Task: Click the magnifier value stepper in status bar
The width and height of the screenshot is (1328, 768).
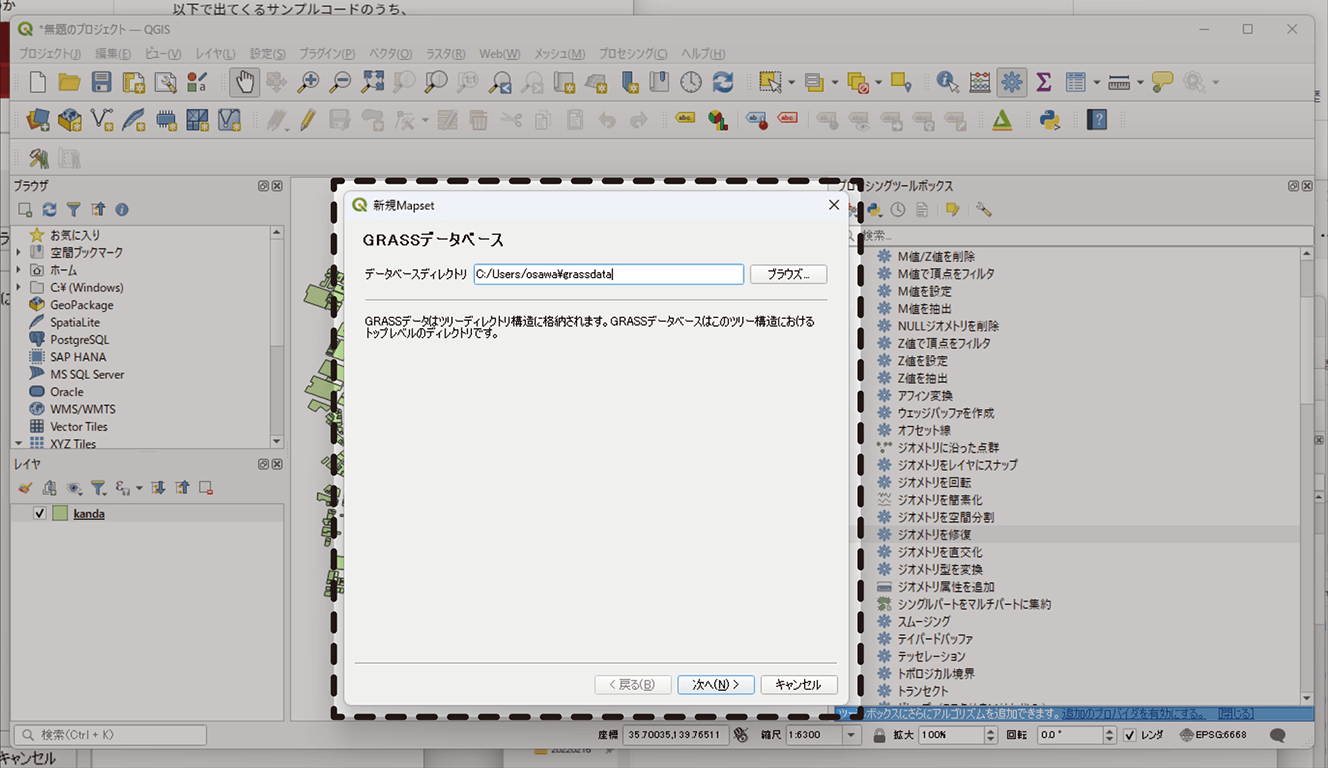Action: coord(991,735)
